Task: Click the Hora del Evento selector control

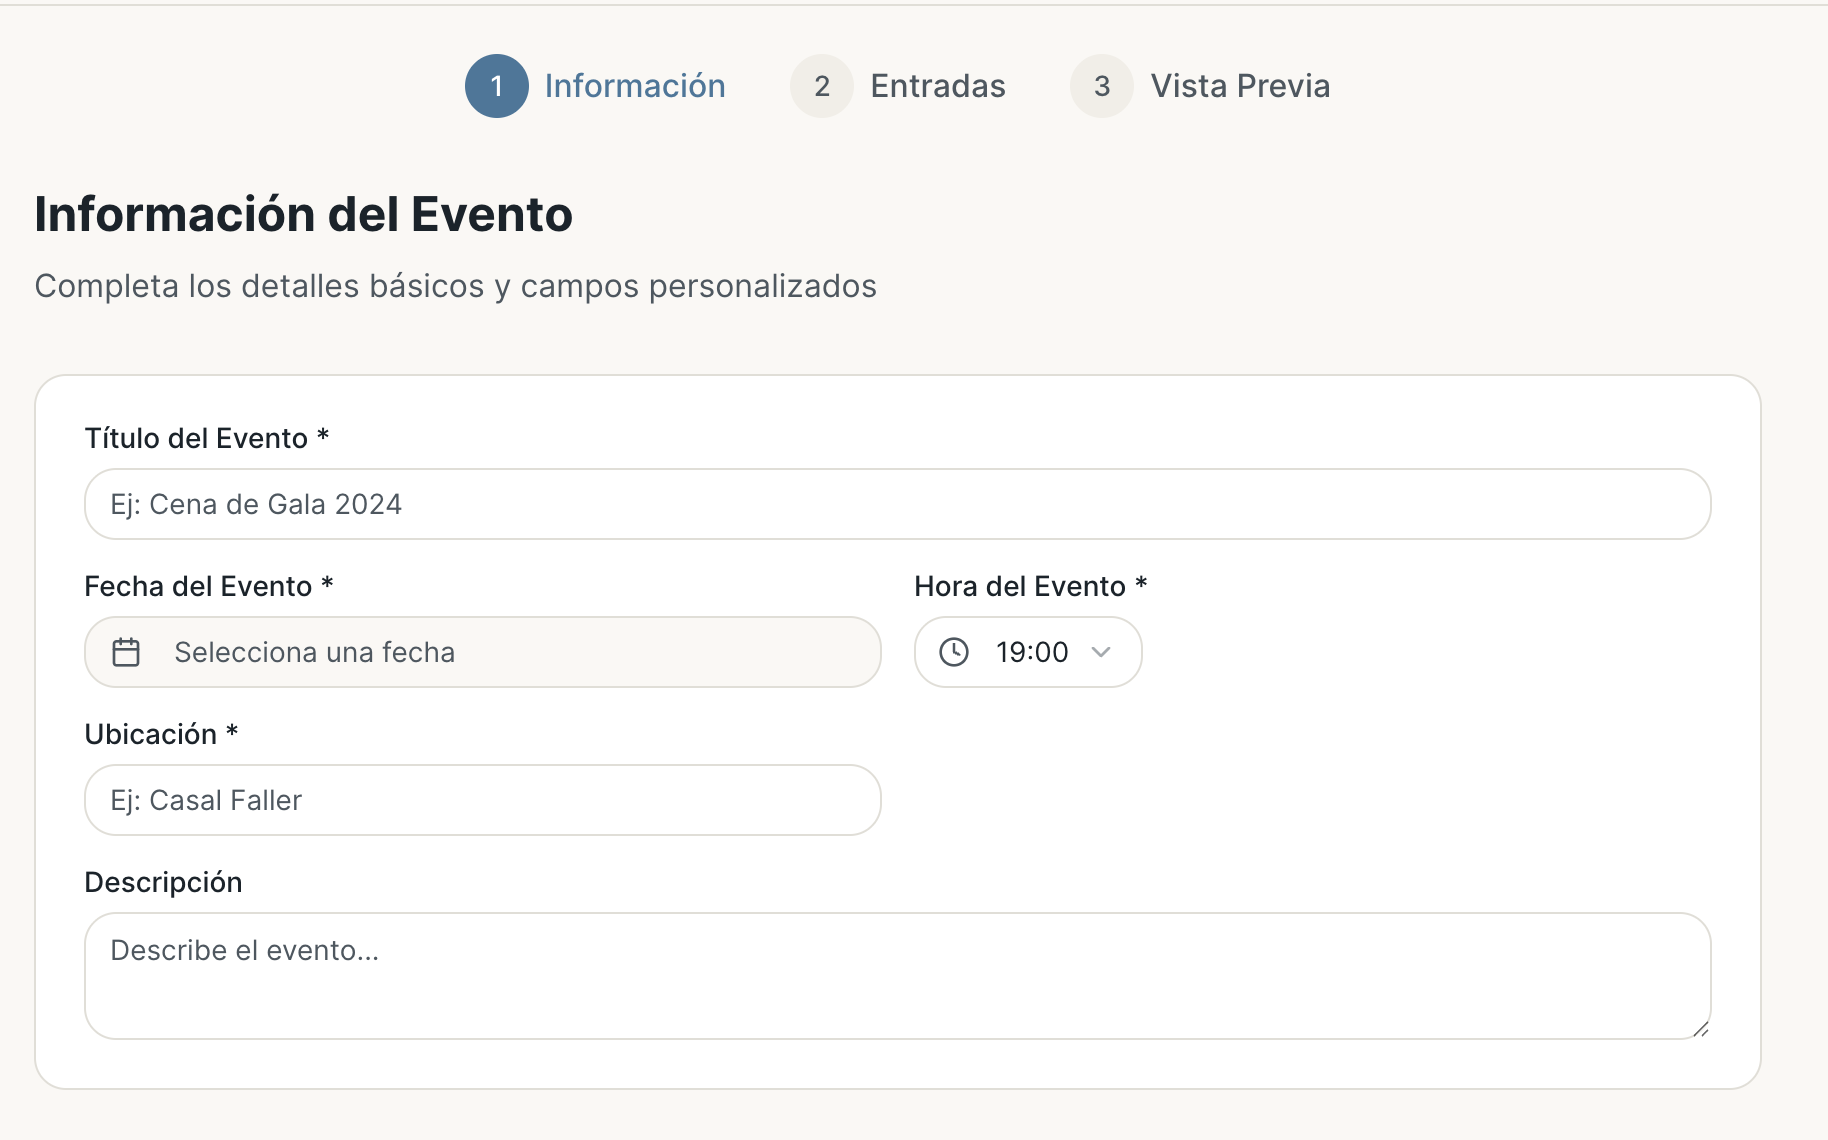Action: pos(1028,652)
